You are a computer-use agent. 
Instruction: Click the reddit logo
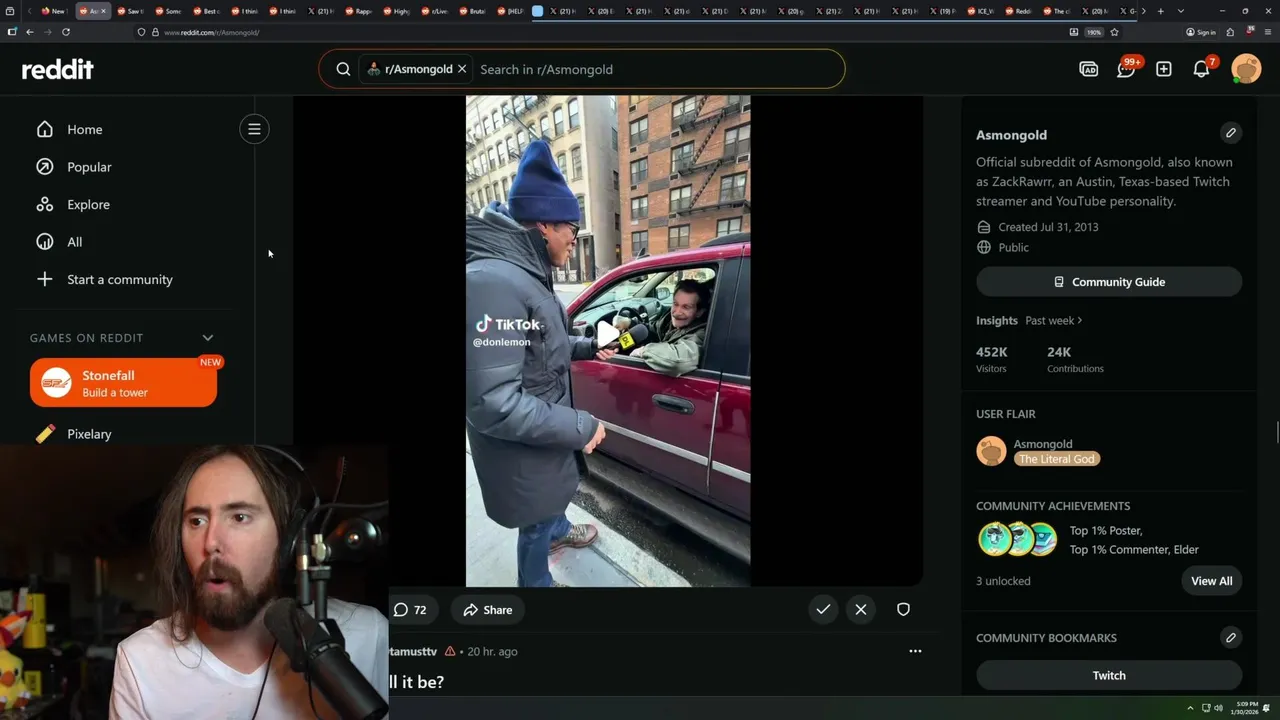[x=58, y=69]
